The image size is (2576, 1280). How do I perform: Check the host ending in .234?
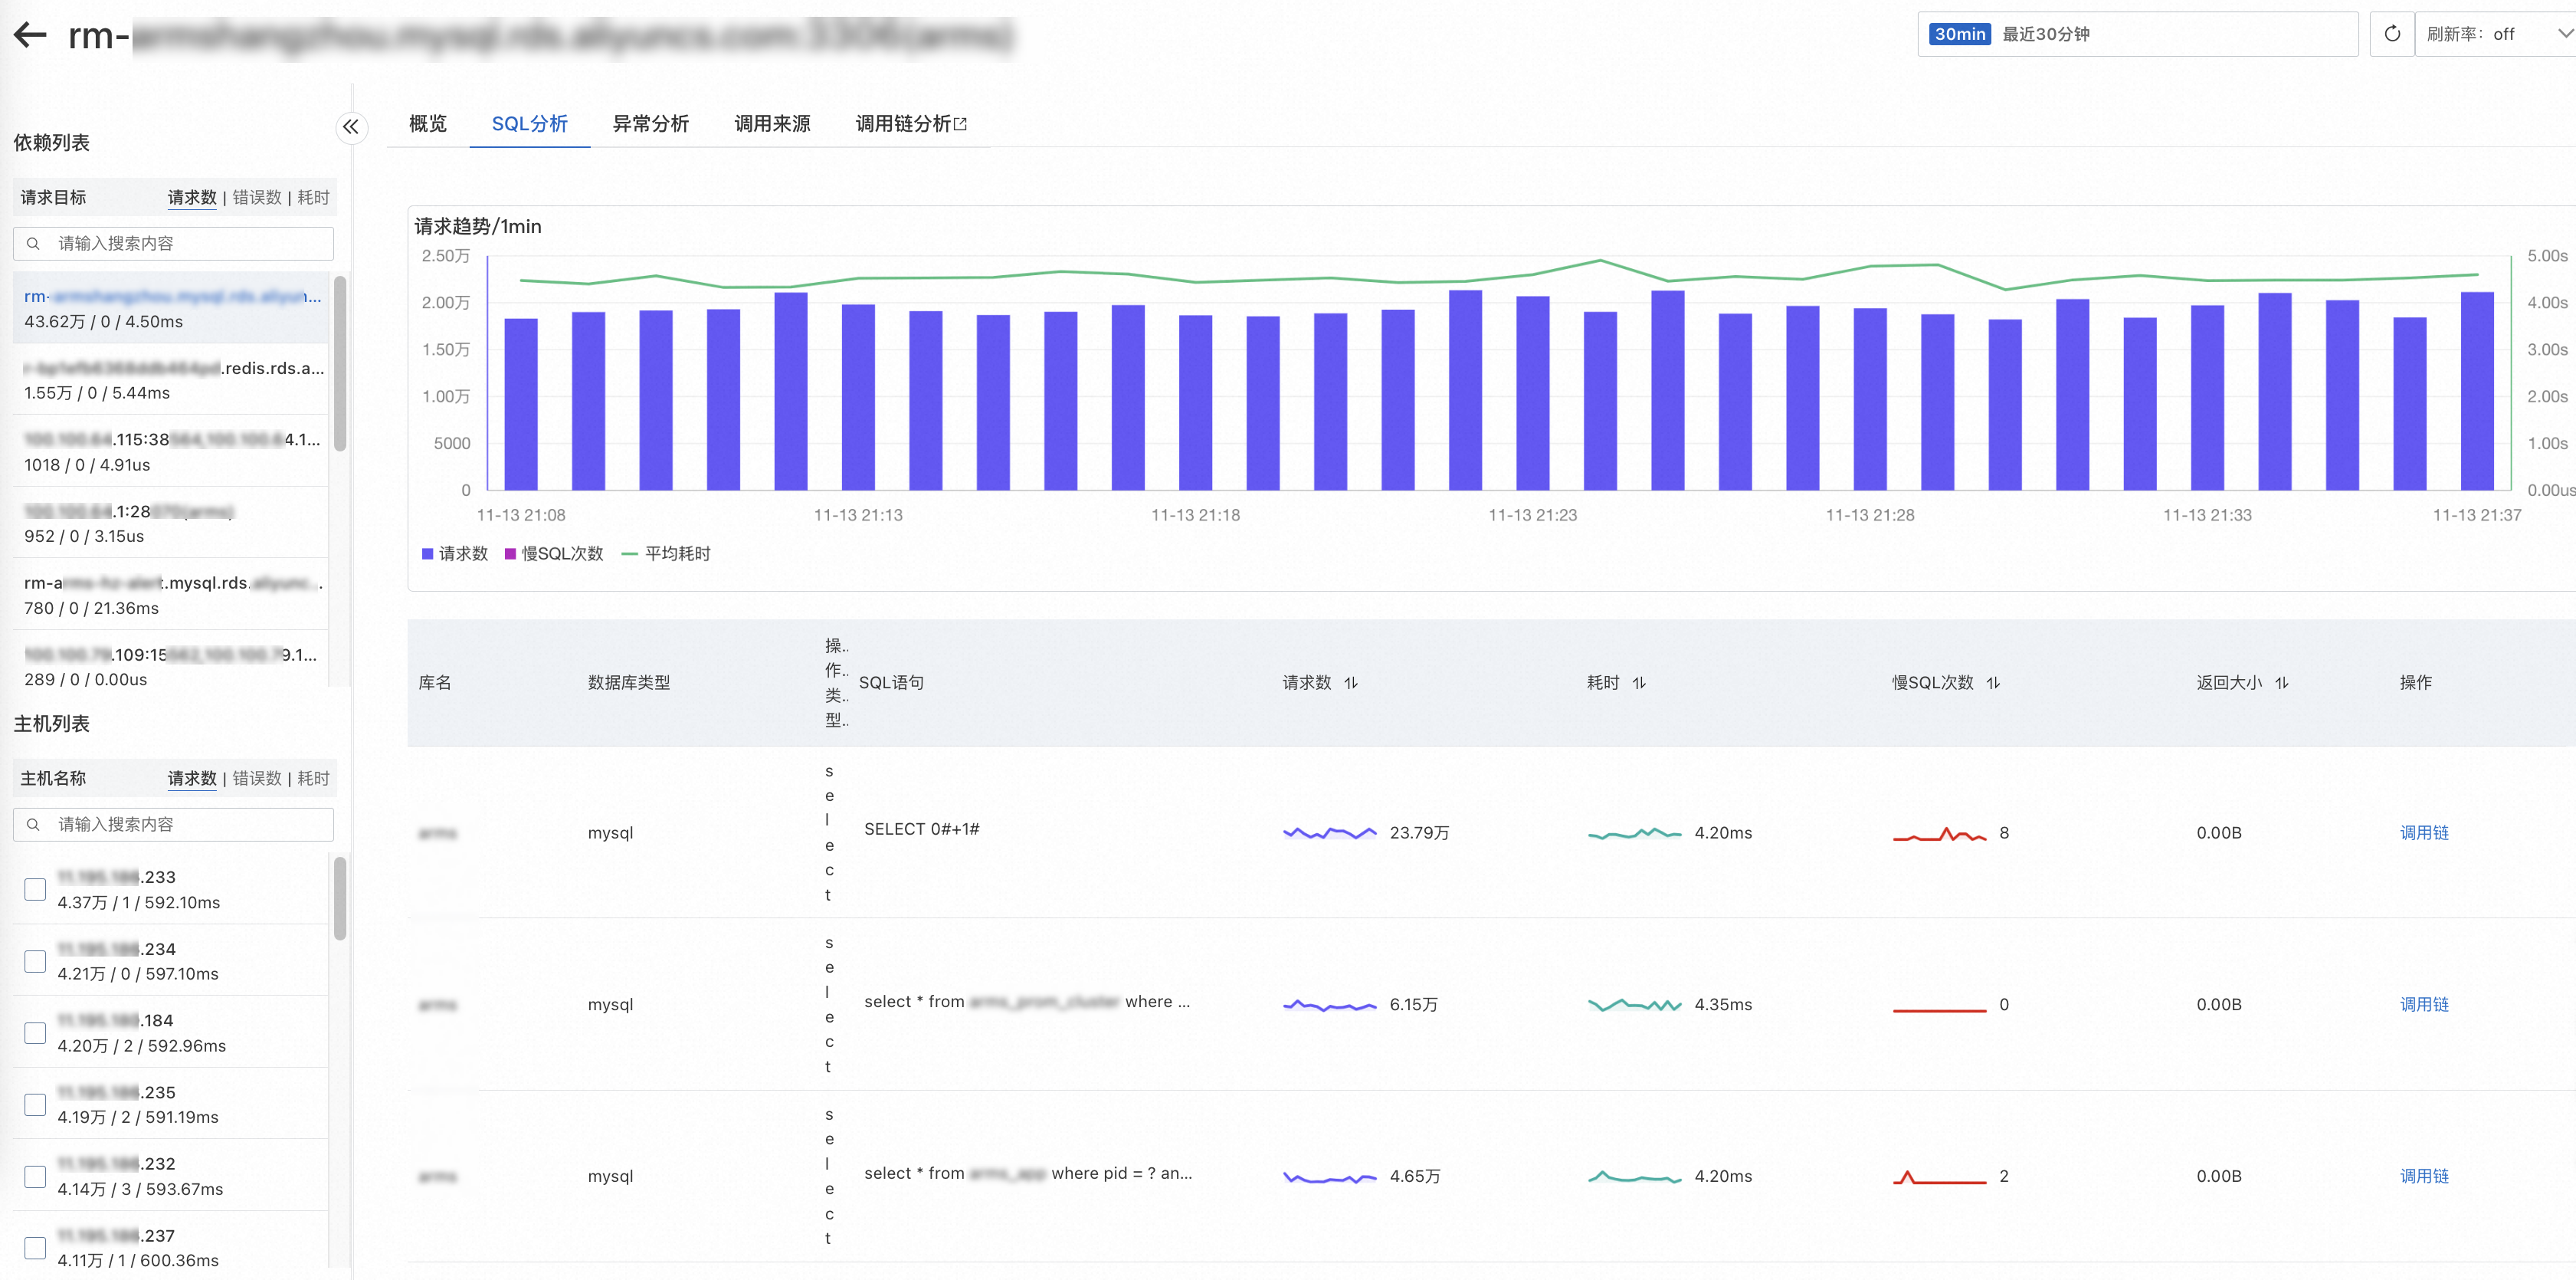(x=35, y=961)
